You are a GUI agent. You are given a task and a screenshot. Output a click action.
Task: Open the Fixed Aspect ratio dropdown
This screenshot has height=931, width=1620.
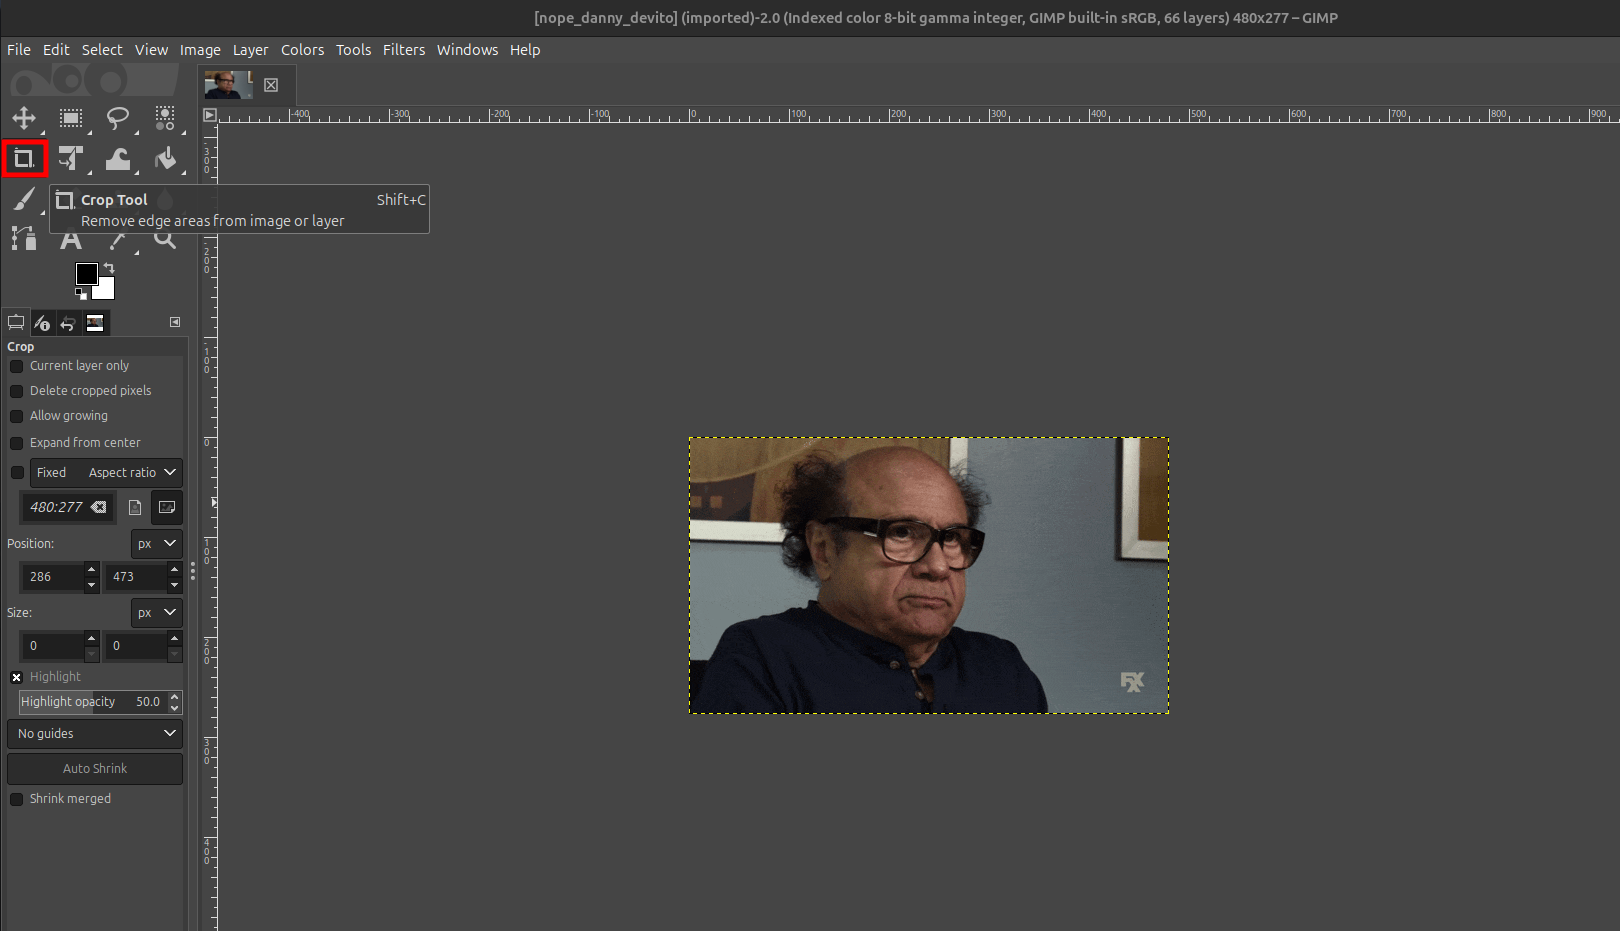click(x=106, y=473)
